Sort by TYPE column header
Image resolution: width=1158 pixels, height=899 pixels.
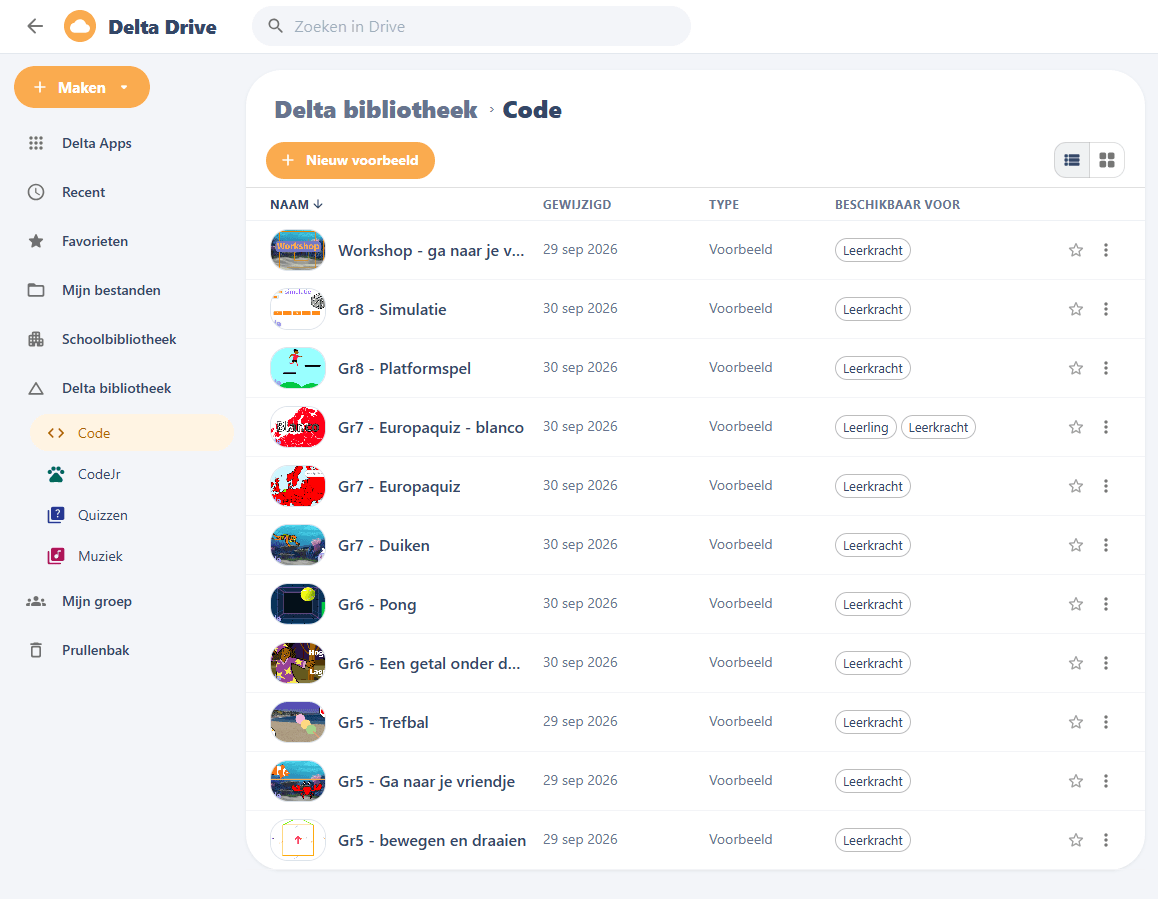(x=724, y=205)
